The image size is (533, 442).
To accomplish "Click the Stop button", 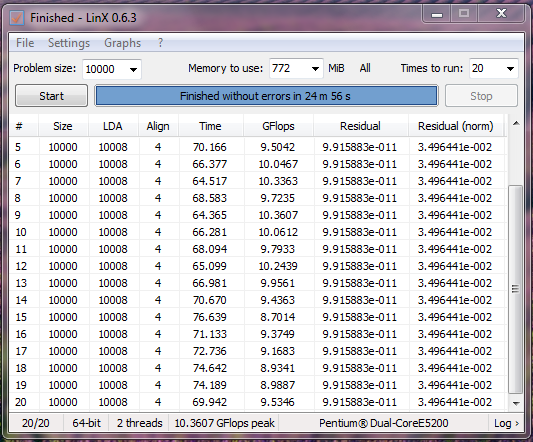I will point(481,96).
